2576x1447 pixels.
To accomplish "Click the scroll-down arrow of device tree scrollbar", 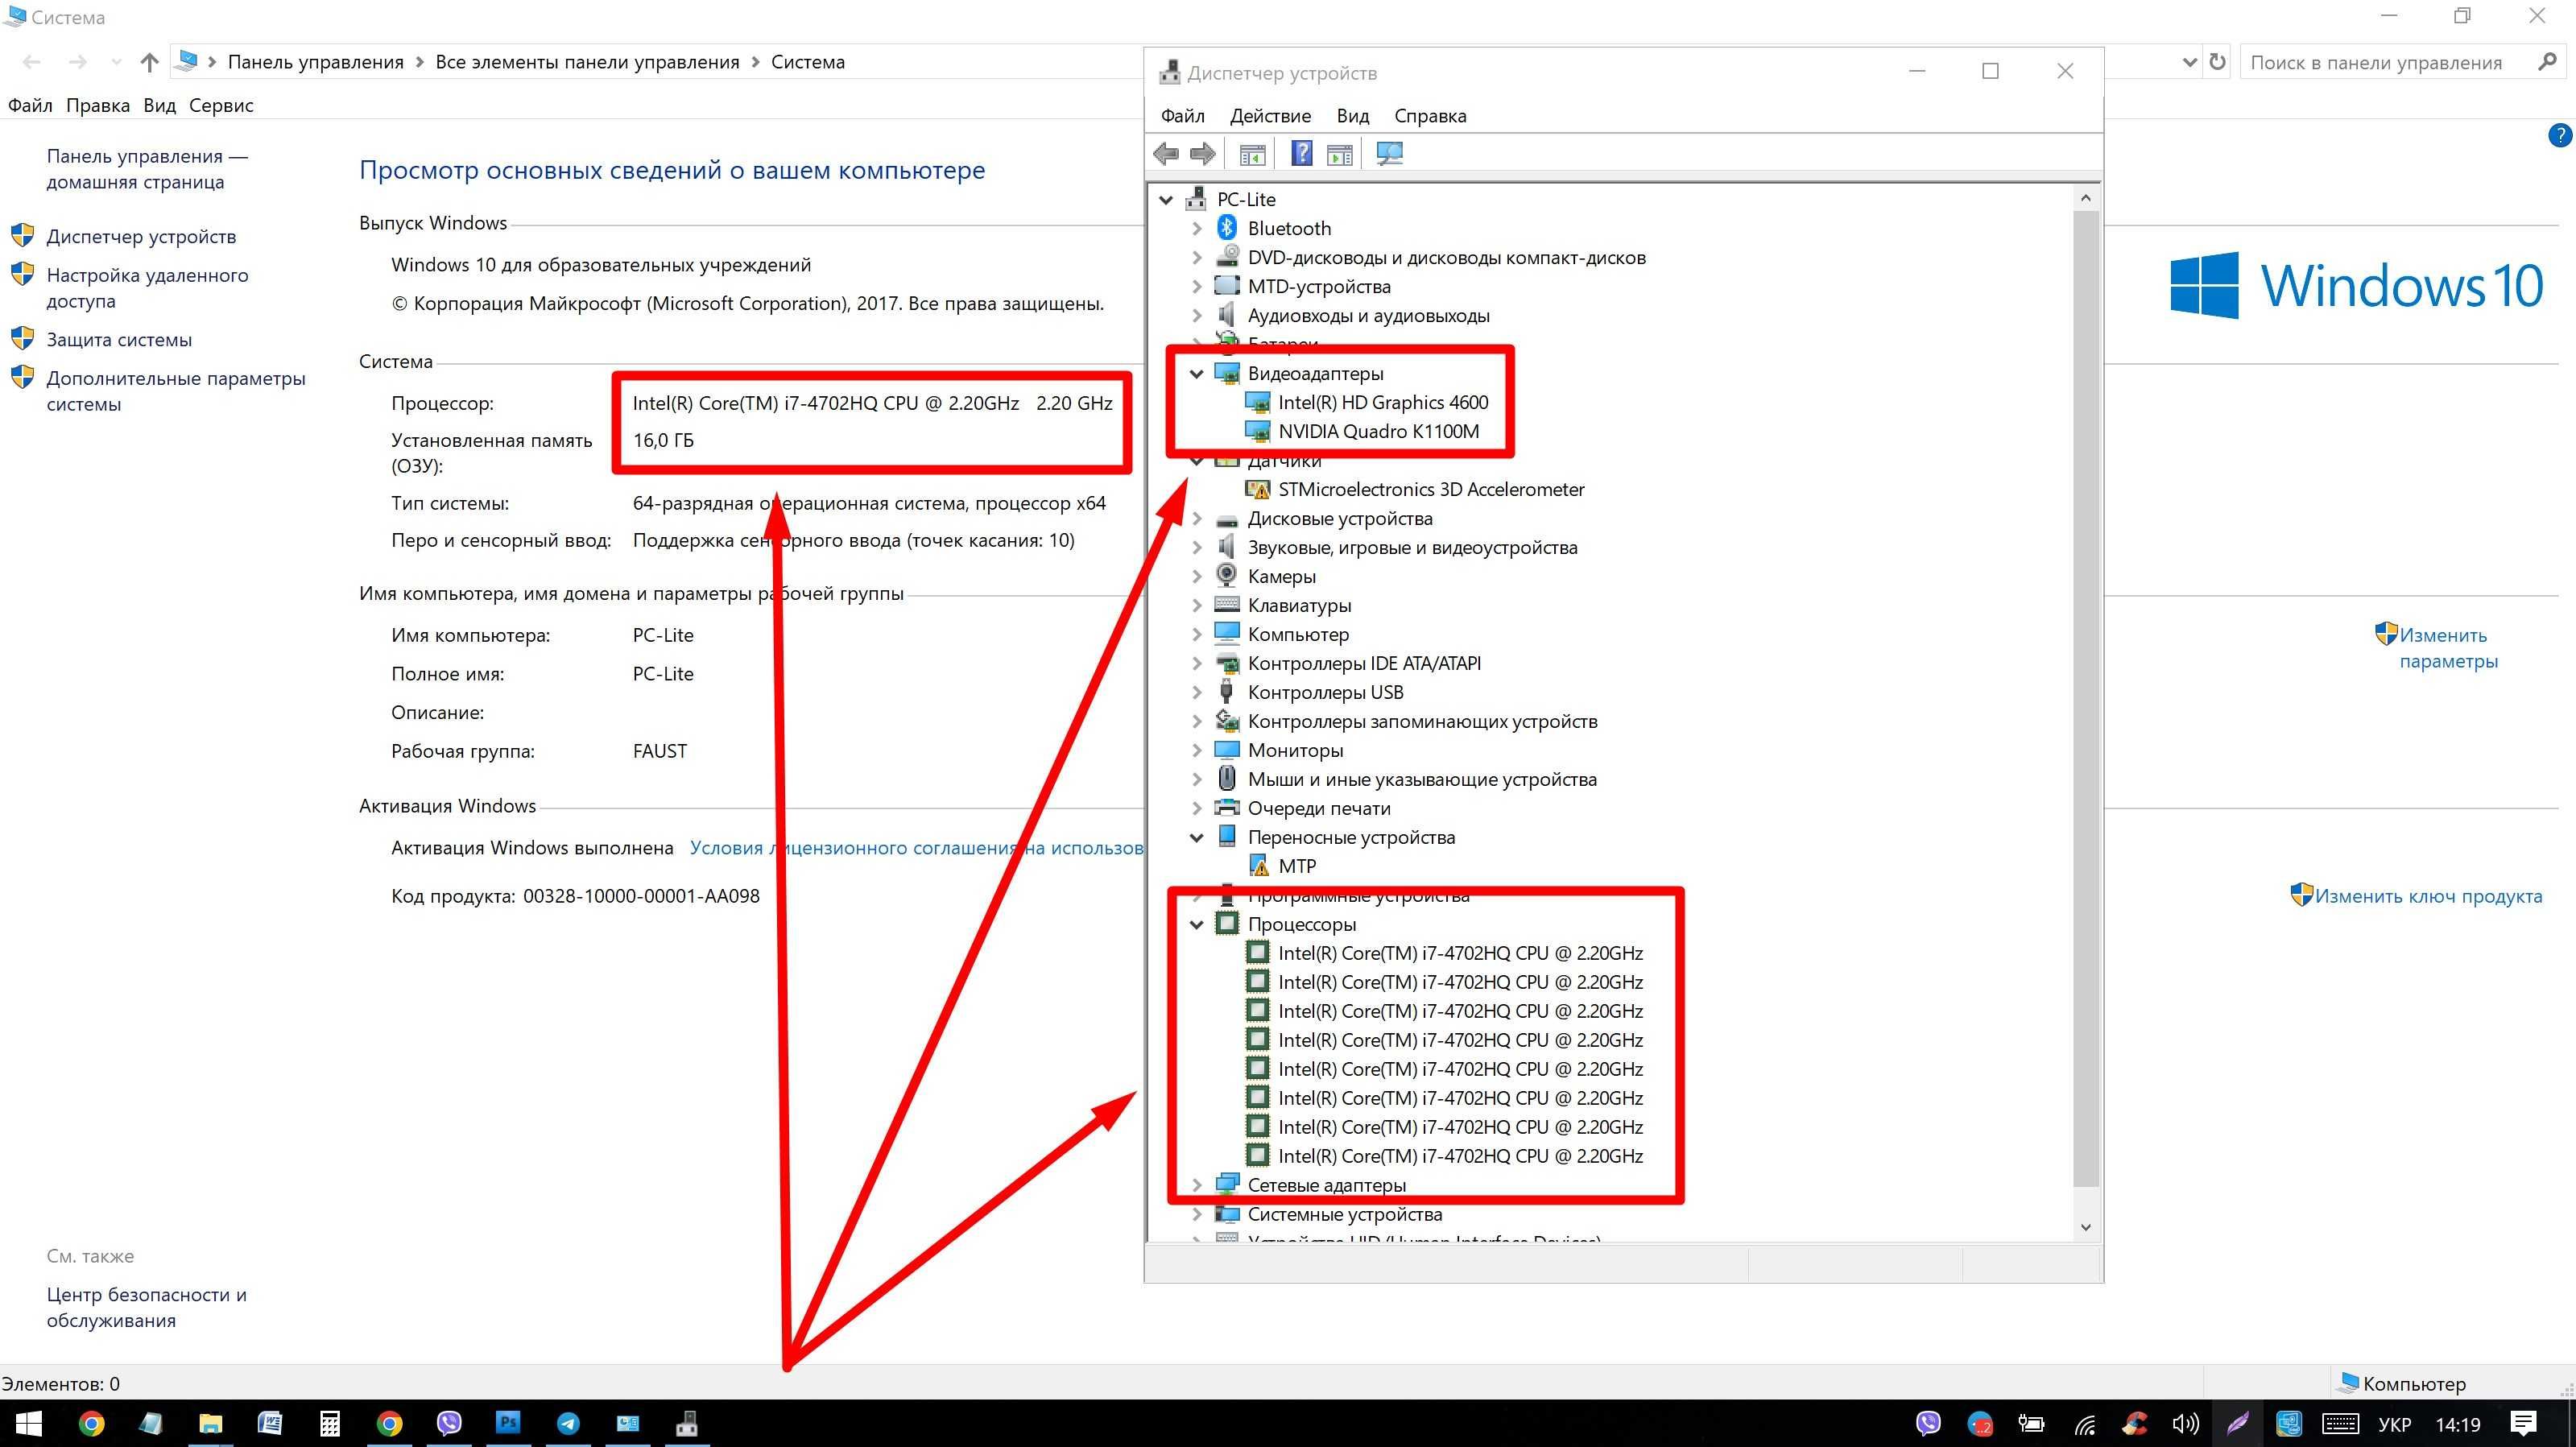I will coord(2085,1227).
